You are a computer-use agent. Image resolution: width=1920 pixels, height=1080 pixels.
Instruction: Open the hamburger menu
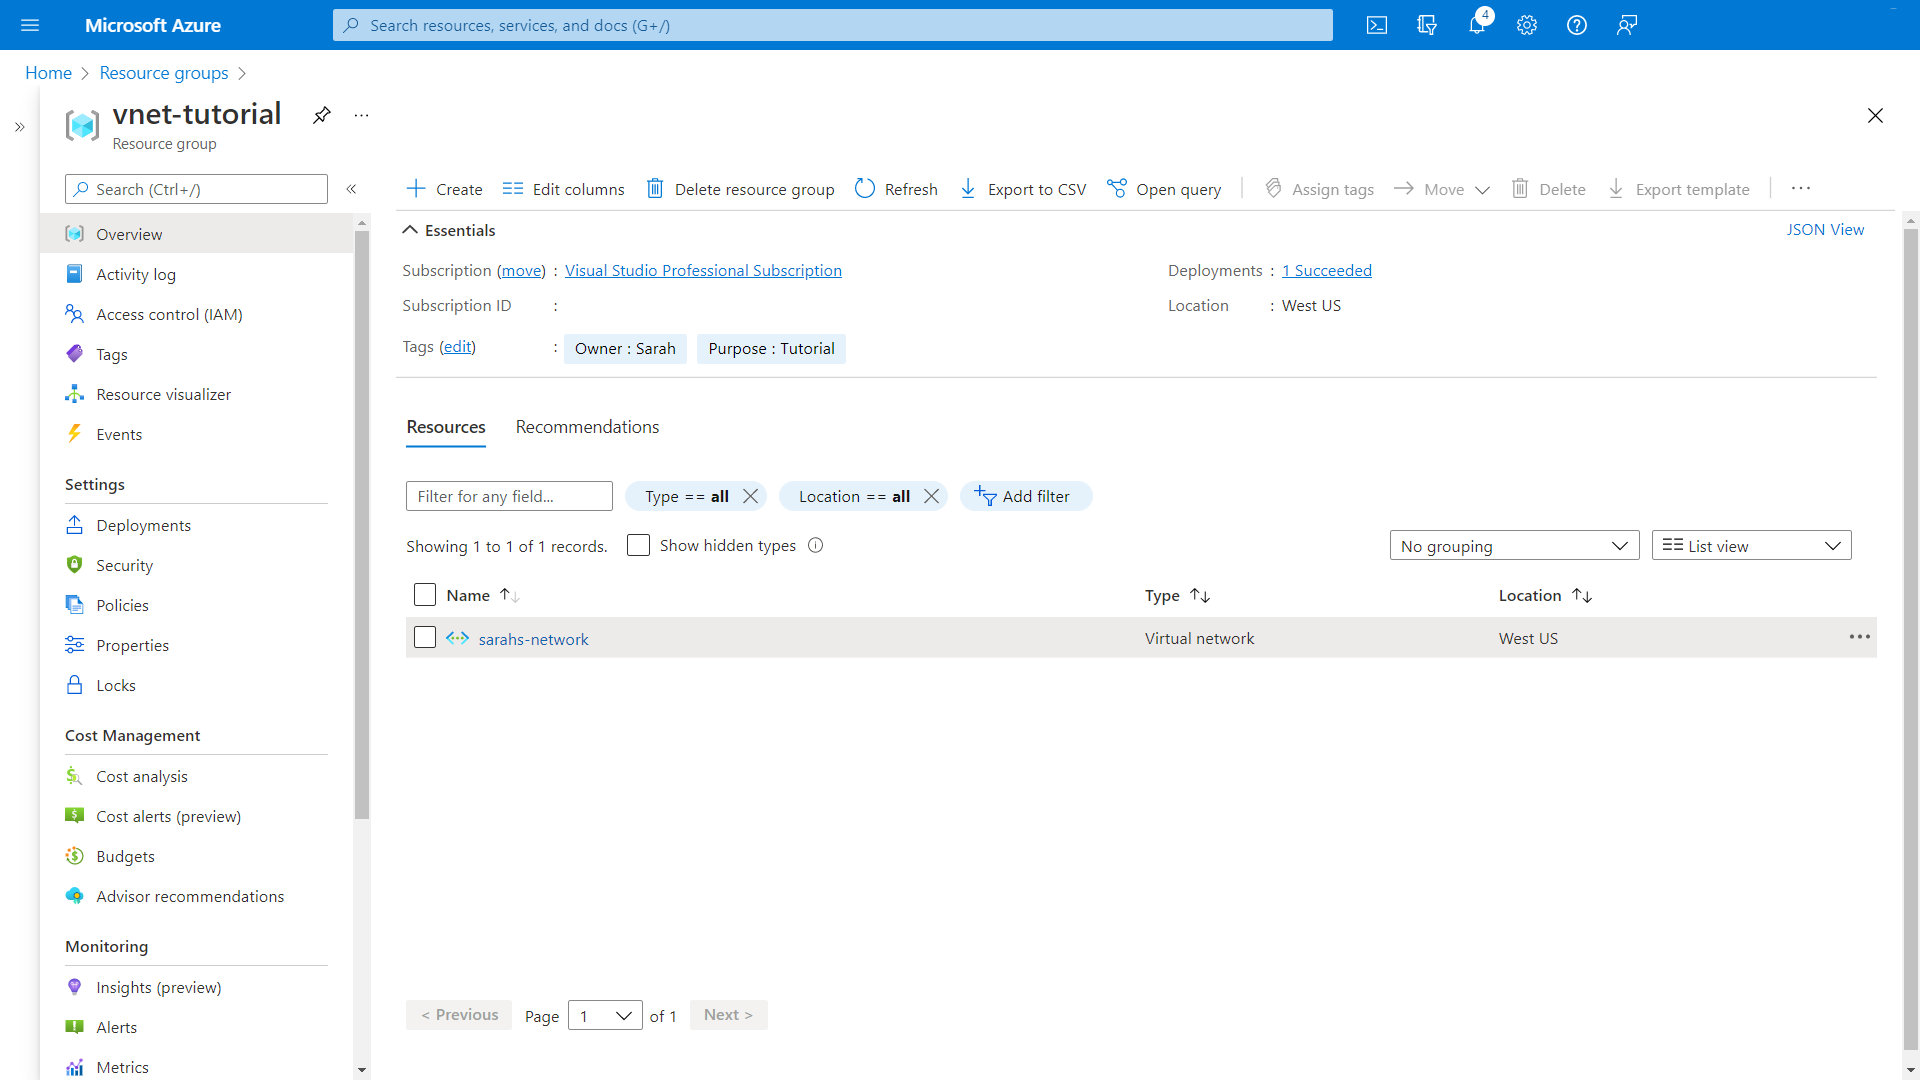point(30,25)
